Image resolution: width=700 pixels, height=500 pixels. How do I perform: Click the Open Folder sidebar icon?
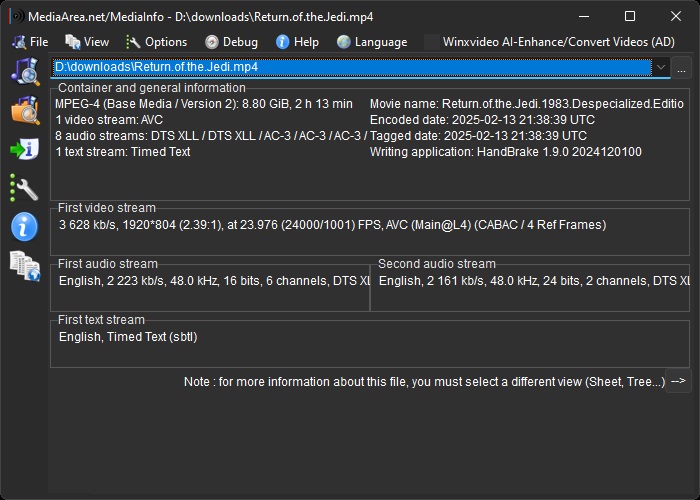click(25, 110)
